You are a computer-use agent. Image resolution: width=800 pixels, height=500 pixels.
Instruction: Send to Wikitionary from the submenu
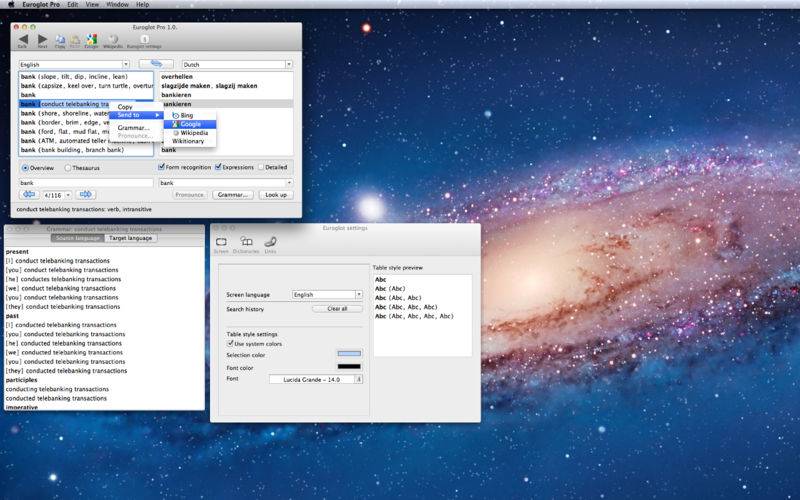(190, 141)
